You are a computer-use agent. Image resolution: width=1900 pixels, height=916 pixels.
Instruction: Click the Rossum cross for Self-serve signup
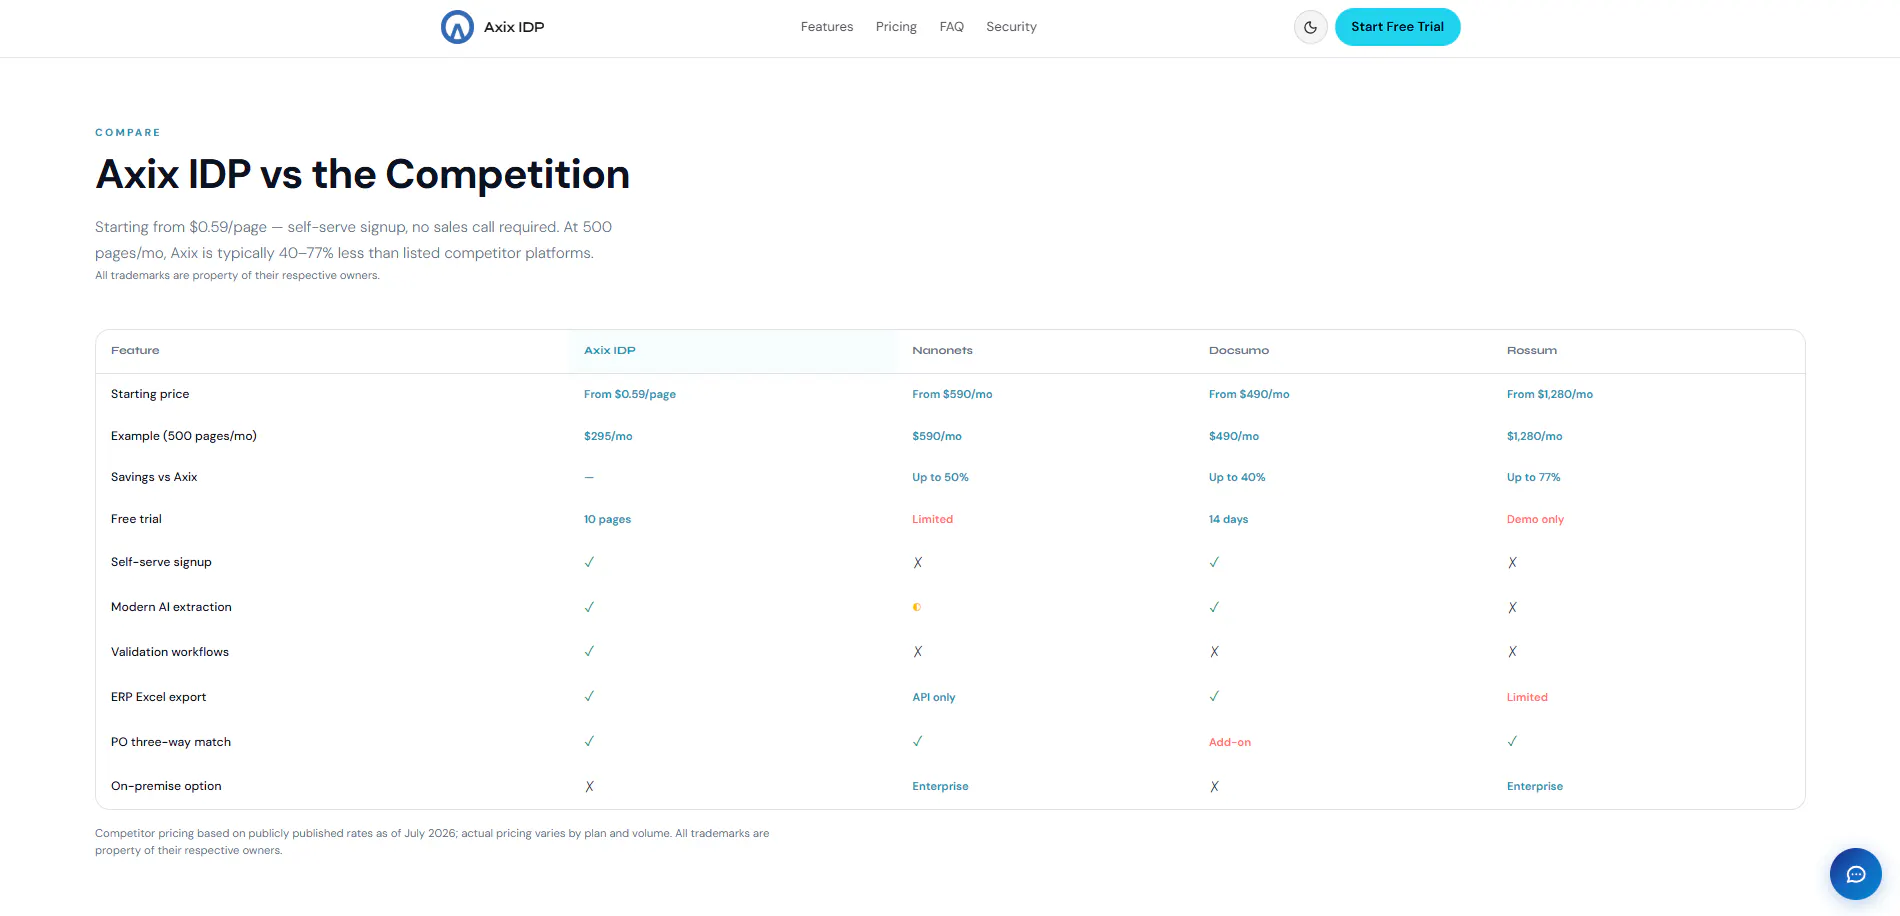coord(1512,563)
